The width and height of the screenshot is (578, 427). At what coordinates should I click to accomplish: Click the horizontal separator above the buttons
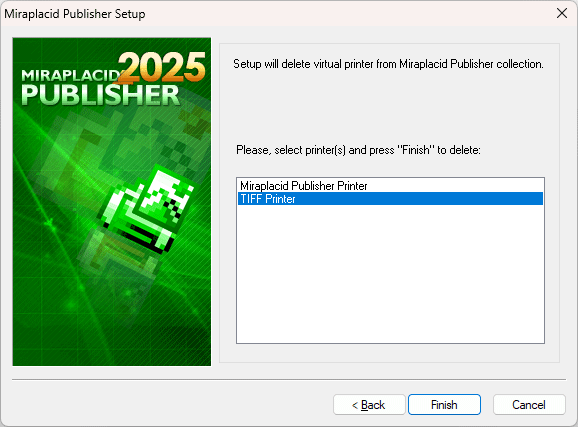click(x=289, y=379)
